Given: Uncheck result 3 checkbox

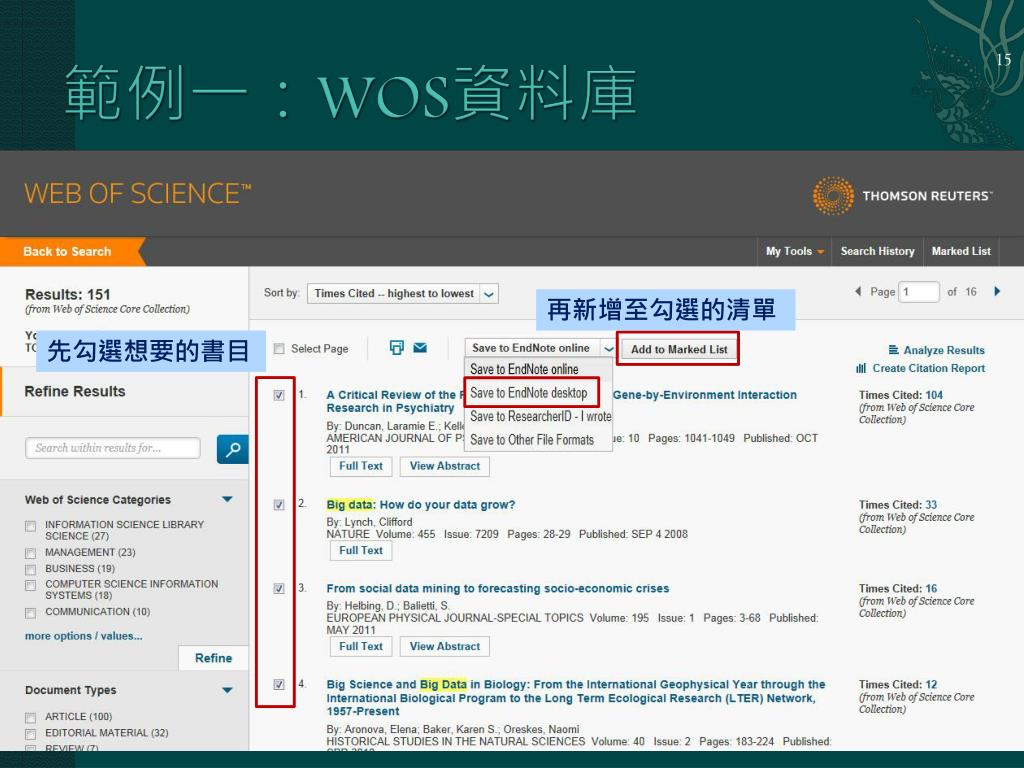Looking at the screenshot, I should 279,588.
